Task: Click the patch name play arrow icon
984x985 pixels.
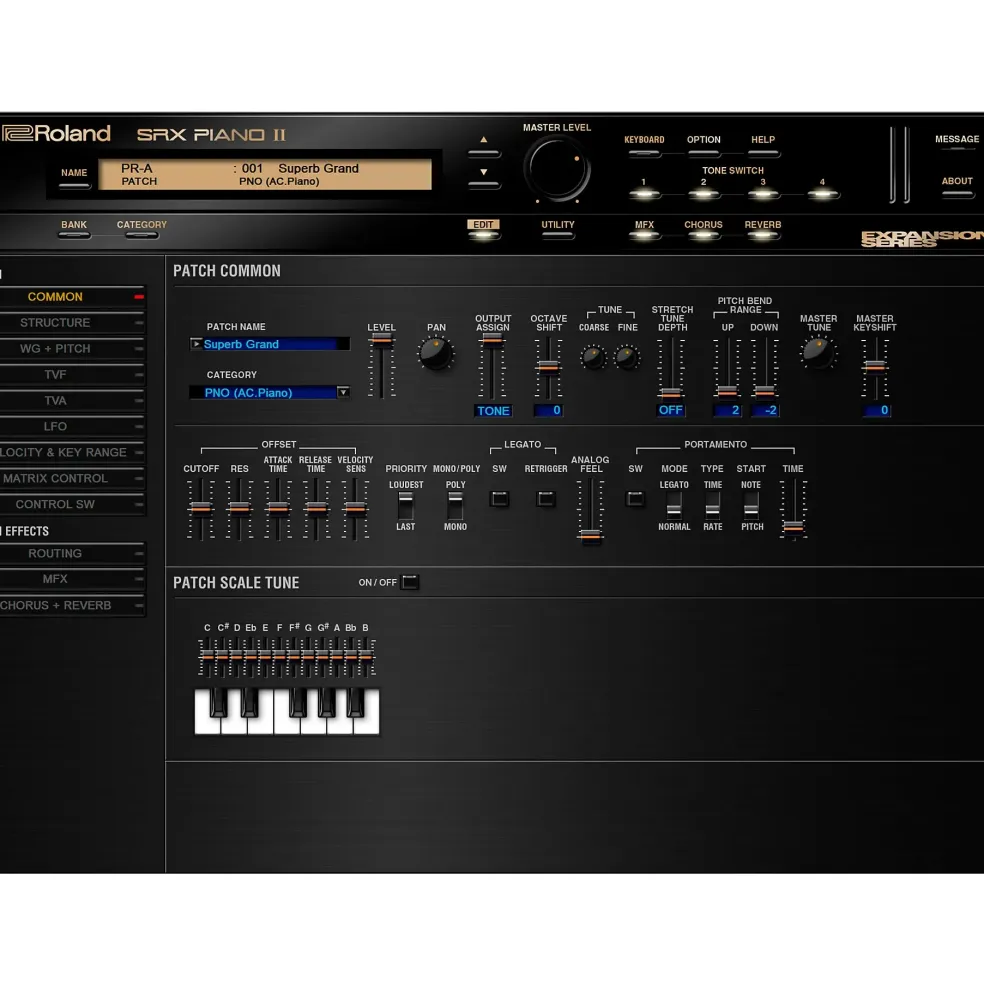Action: (196, 344)
